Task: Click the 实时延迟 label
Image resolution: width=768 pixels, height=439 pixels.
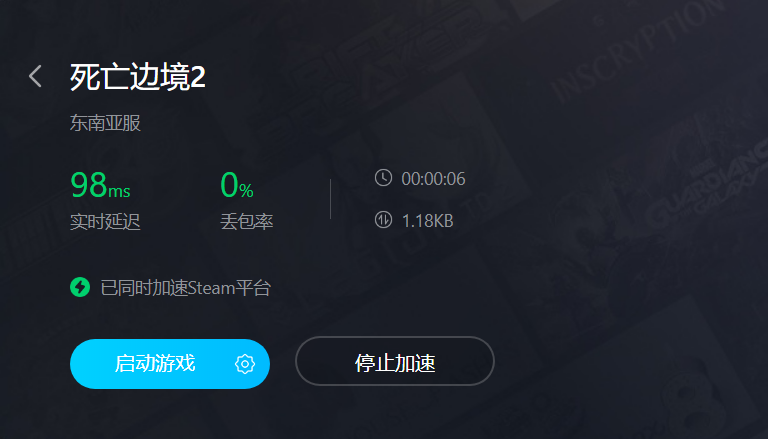Action: [105, 222]
